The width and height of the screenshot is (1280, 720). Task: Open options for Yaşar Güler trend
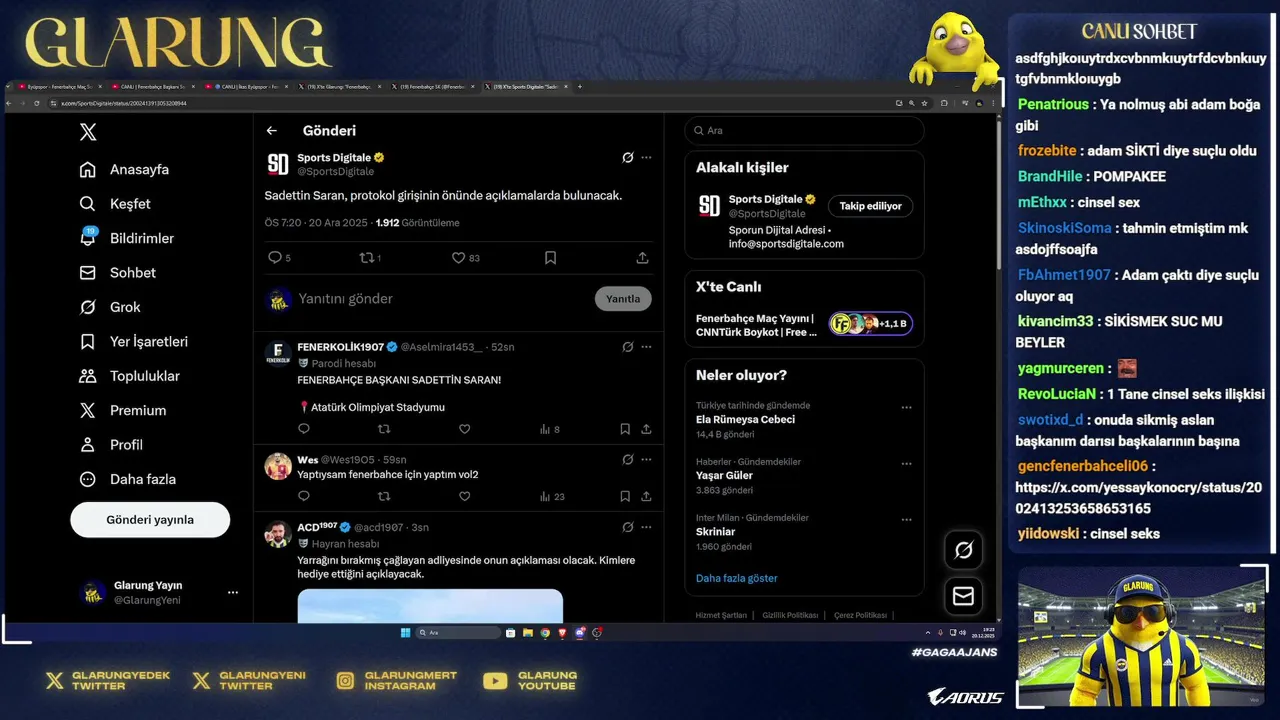906,463
